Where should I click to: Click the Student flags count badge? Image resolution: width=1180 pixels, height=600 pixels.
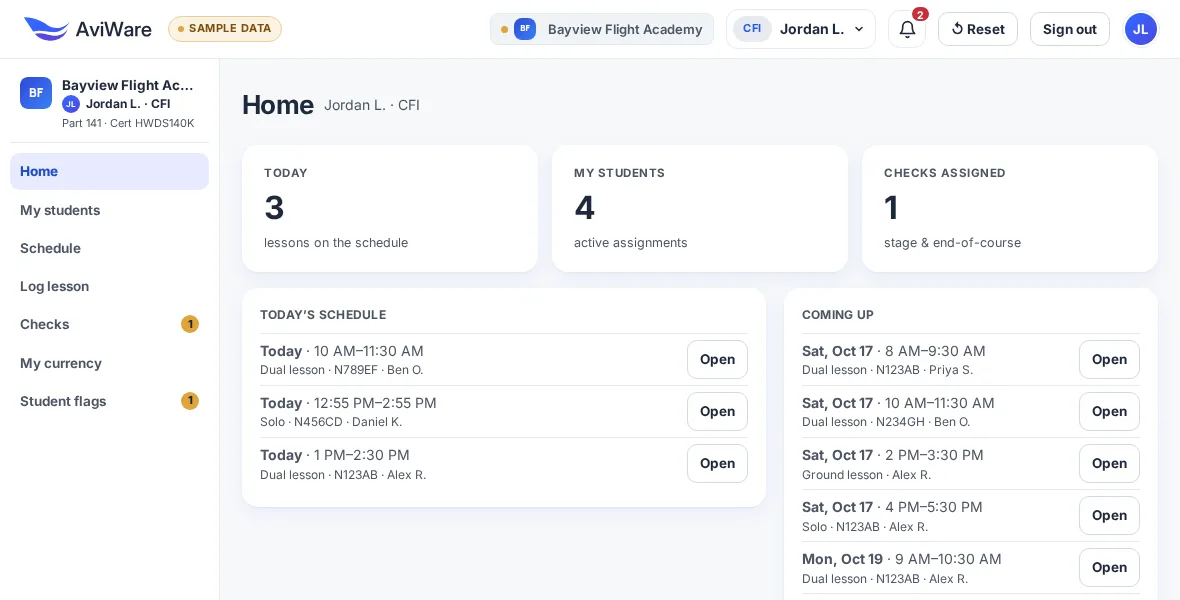pos(190,401)
